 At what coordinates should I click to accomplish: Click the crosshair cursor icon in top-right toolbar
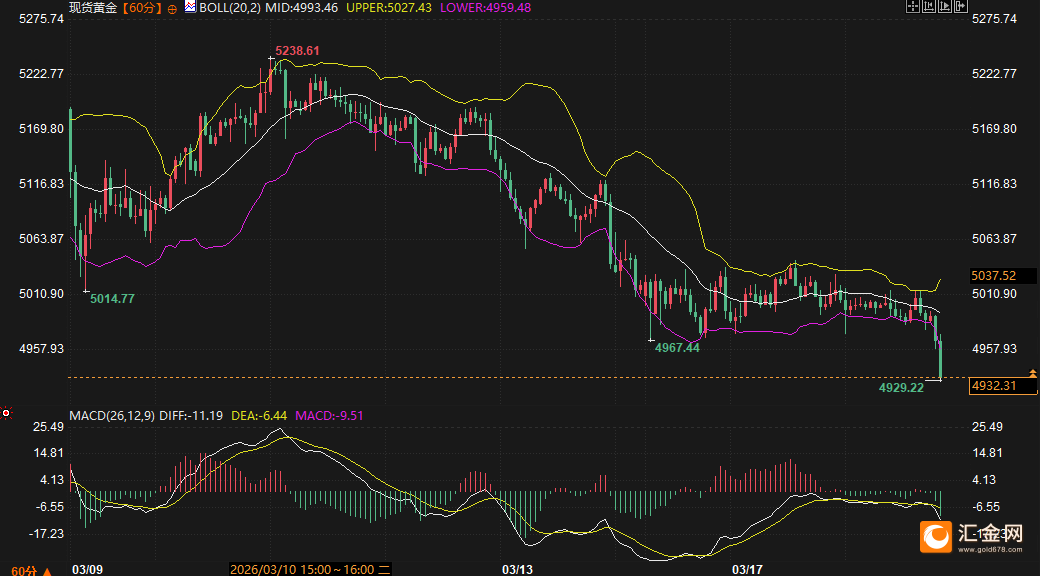pos(912,7)
